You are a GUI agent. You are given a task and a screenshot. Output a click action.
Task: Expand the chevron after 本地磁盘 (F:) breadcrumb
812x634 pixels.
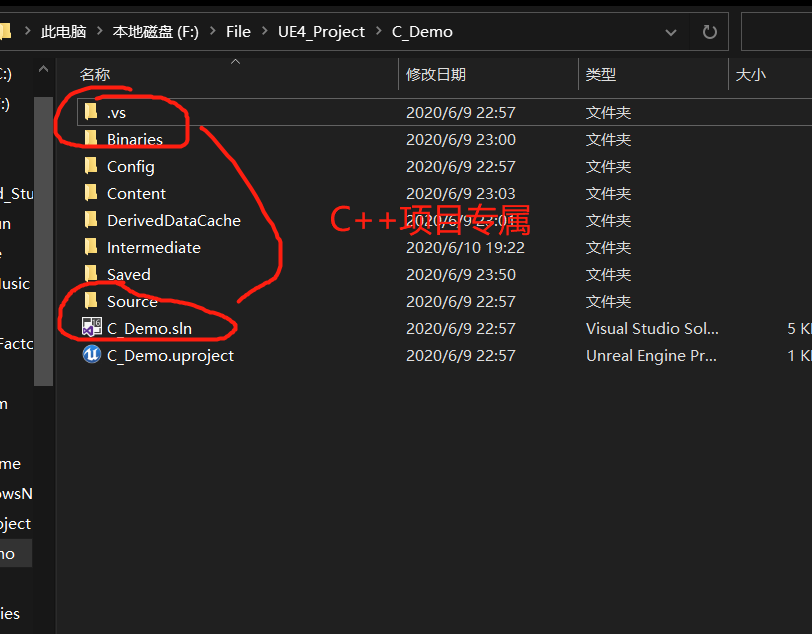[x=212, y=31]
